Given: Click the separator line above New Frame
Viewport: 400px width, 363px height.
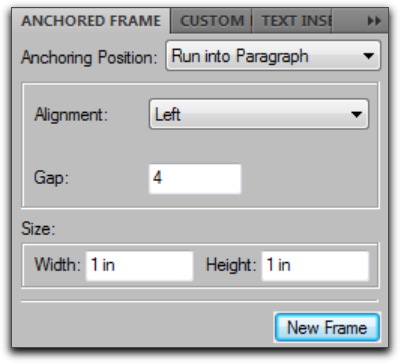Looking at the screenshot, I should (x=200, y=301).
